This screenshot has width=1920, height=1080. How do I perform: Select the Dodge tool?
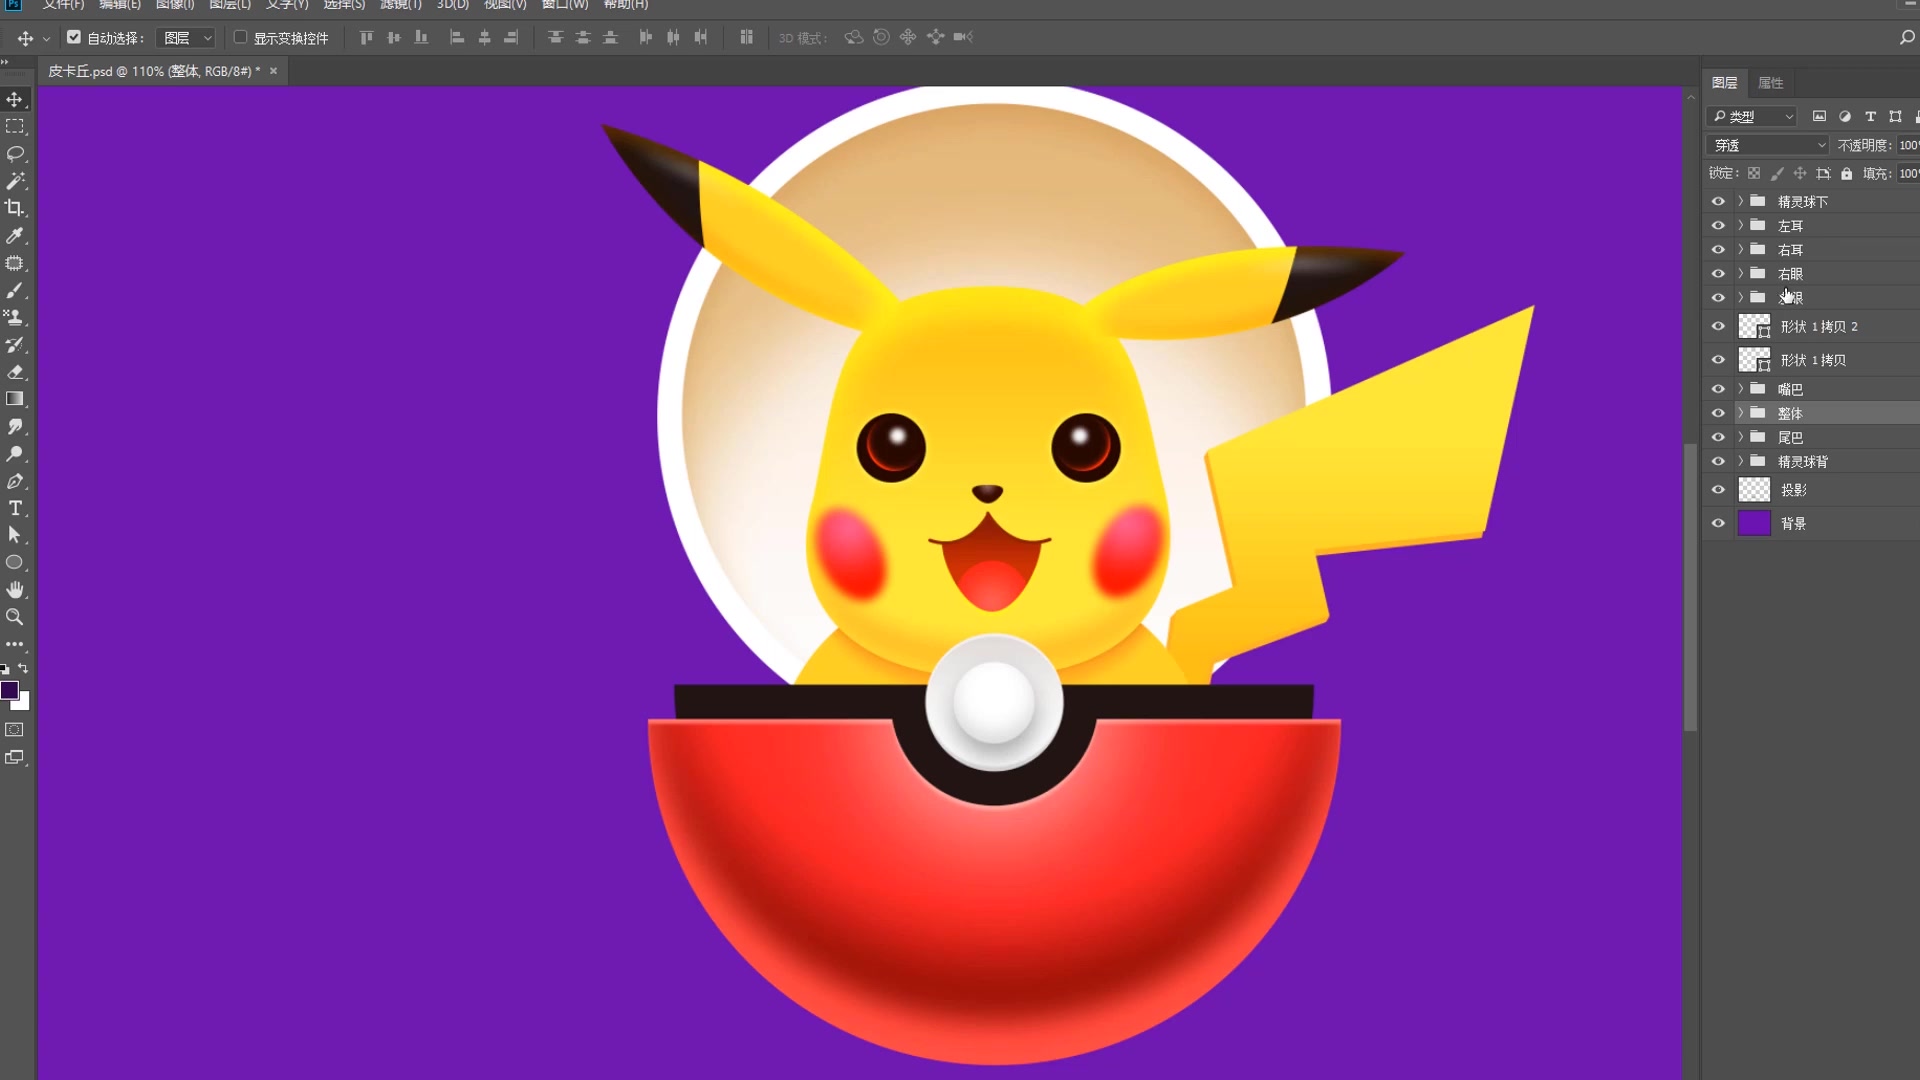click(15, 454)
